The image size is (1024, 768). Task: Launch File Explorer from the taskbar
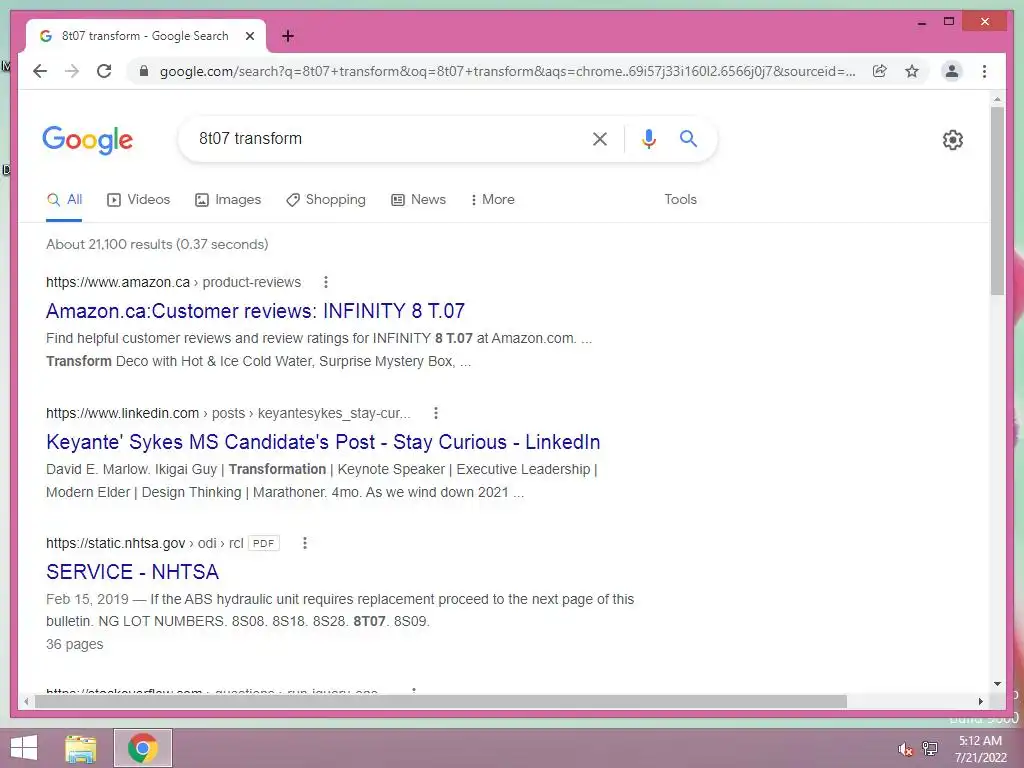(81, 748)
